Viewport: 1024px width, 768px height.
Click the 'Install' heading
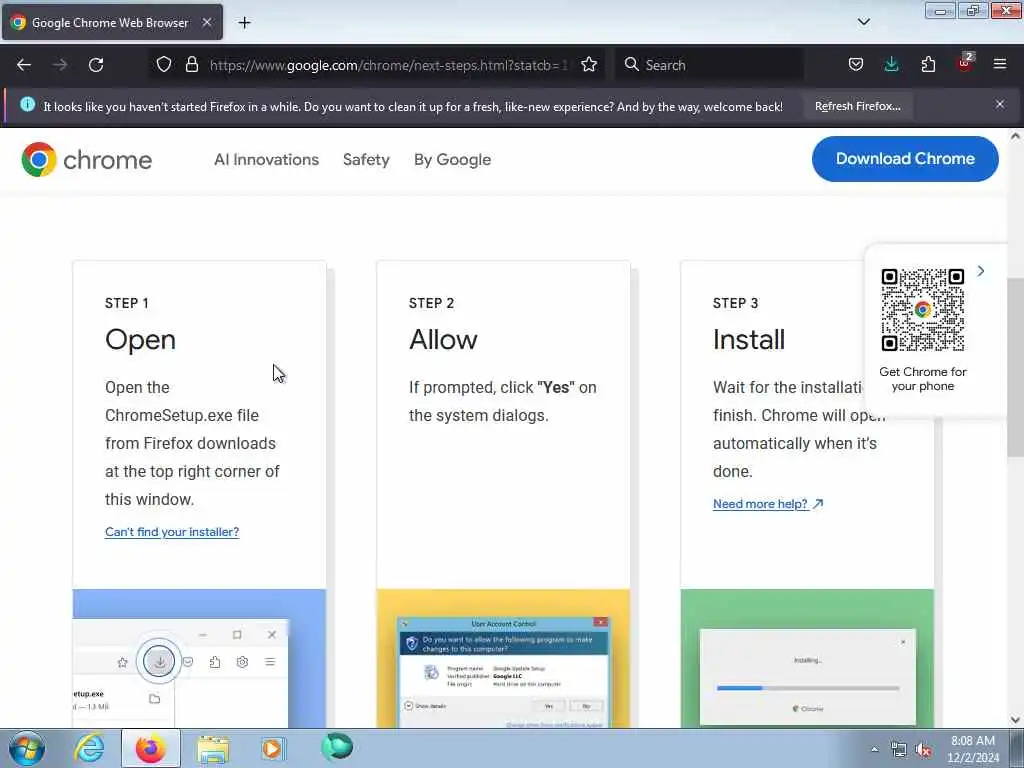click(x=748, y=340)
